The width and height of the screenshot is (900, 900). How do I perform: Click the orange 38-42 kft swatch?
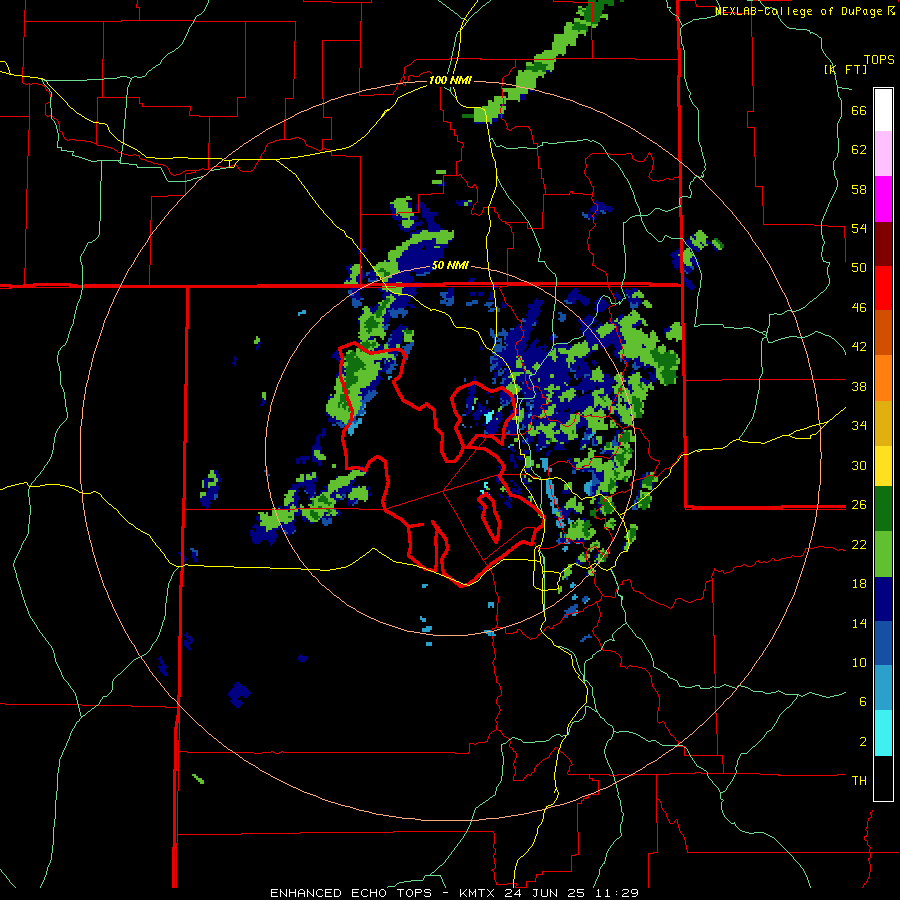tap(883, 378)
